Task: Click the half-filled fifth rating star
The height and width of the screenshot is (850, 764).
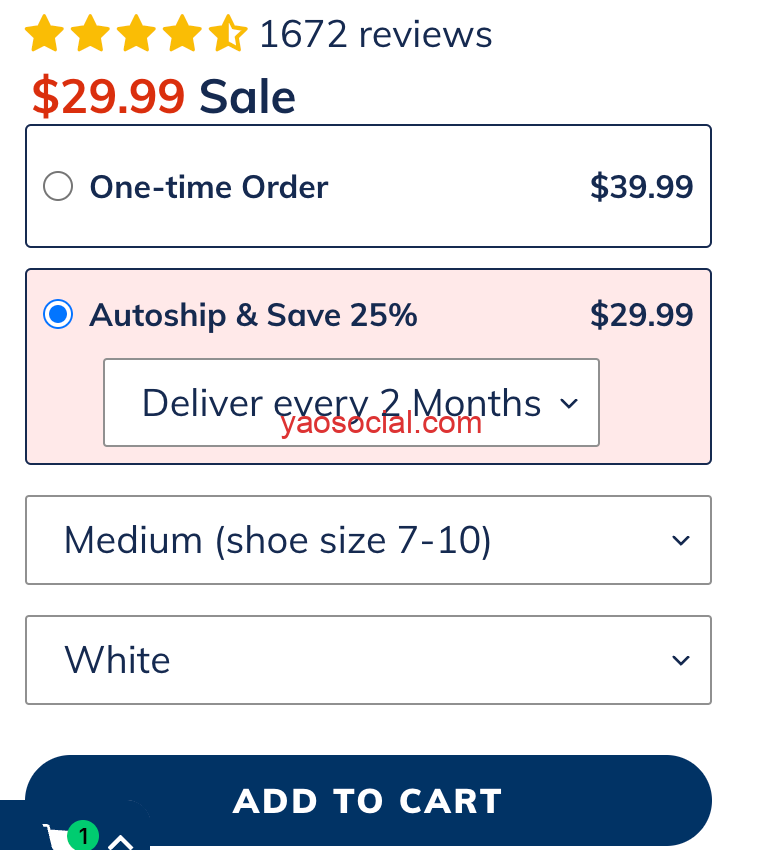Action: click(227, 35)
